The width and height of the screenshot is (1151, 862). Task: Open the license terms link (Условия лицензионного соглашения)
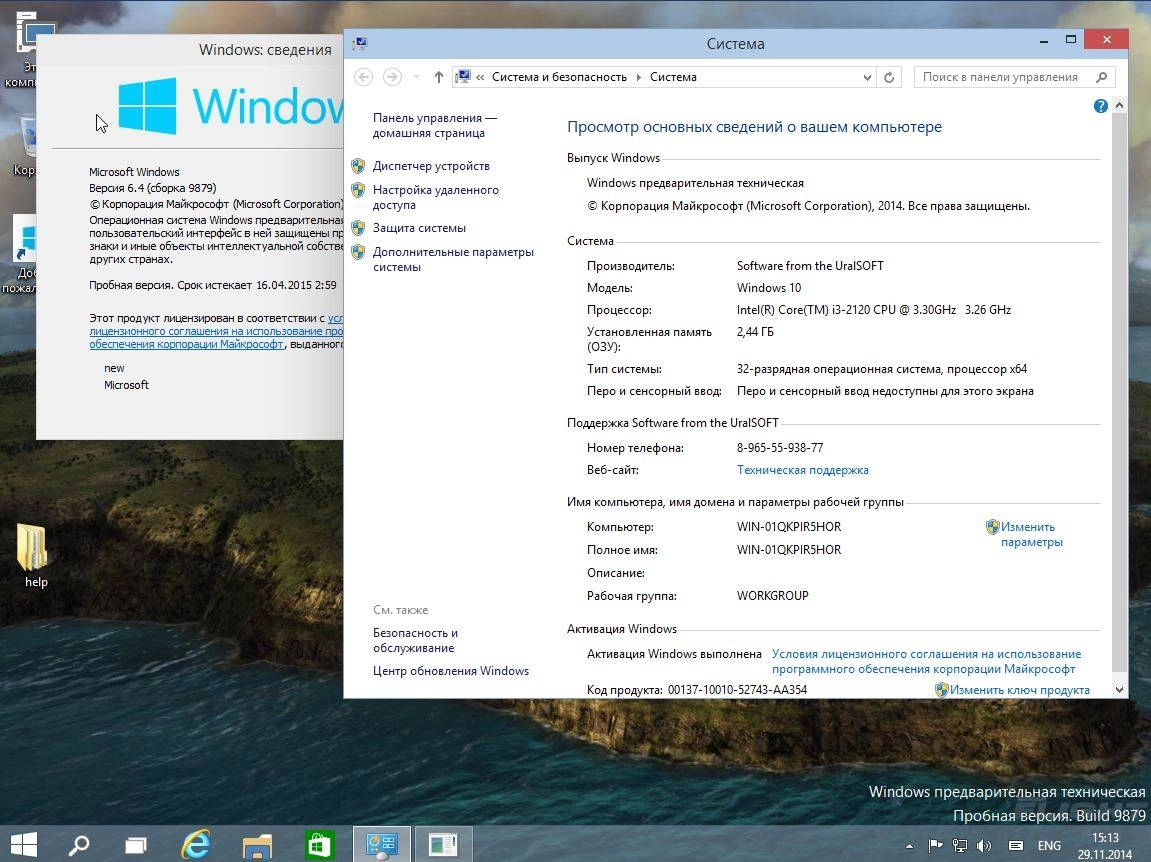926,662
